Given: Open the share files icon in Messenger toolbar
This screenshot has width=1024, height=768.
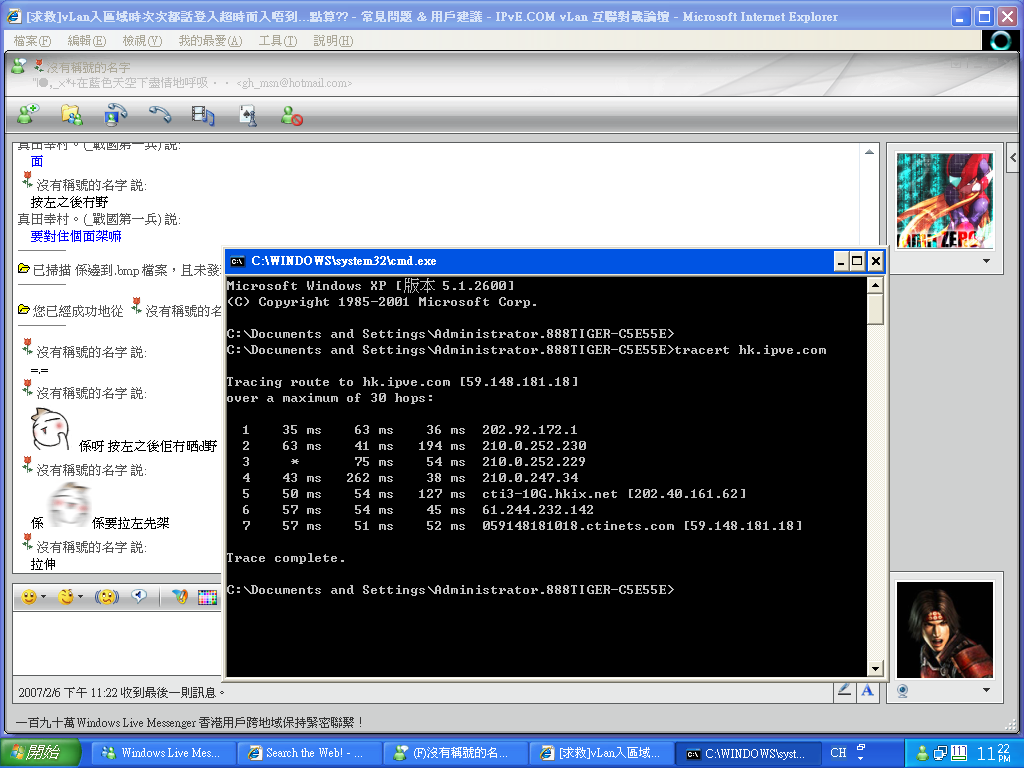Looking at the screenshot, I should point(72,115).
